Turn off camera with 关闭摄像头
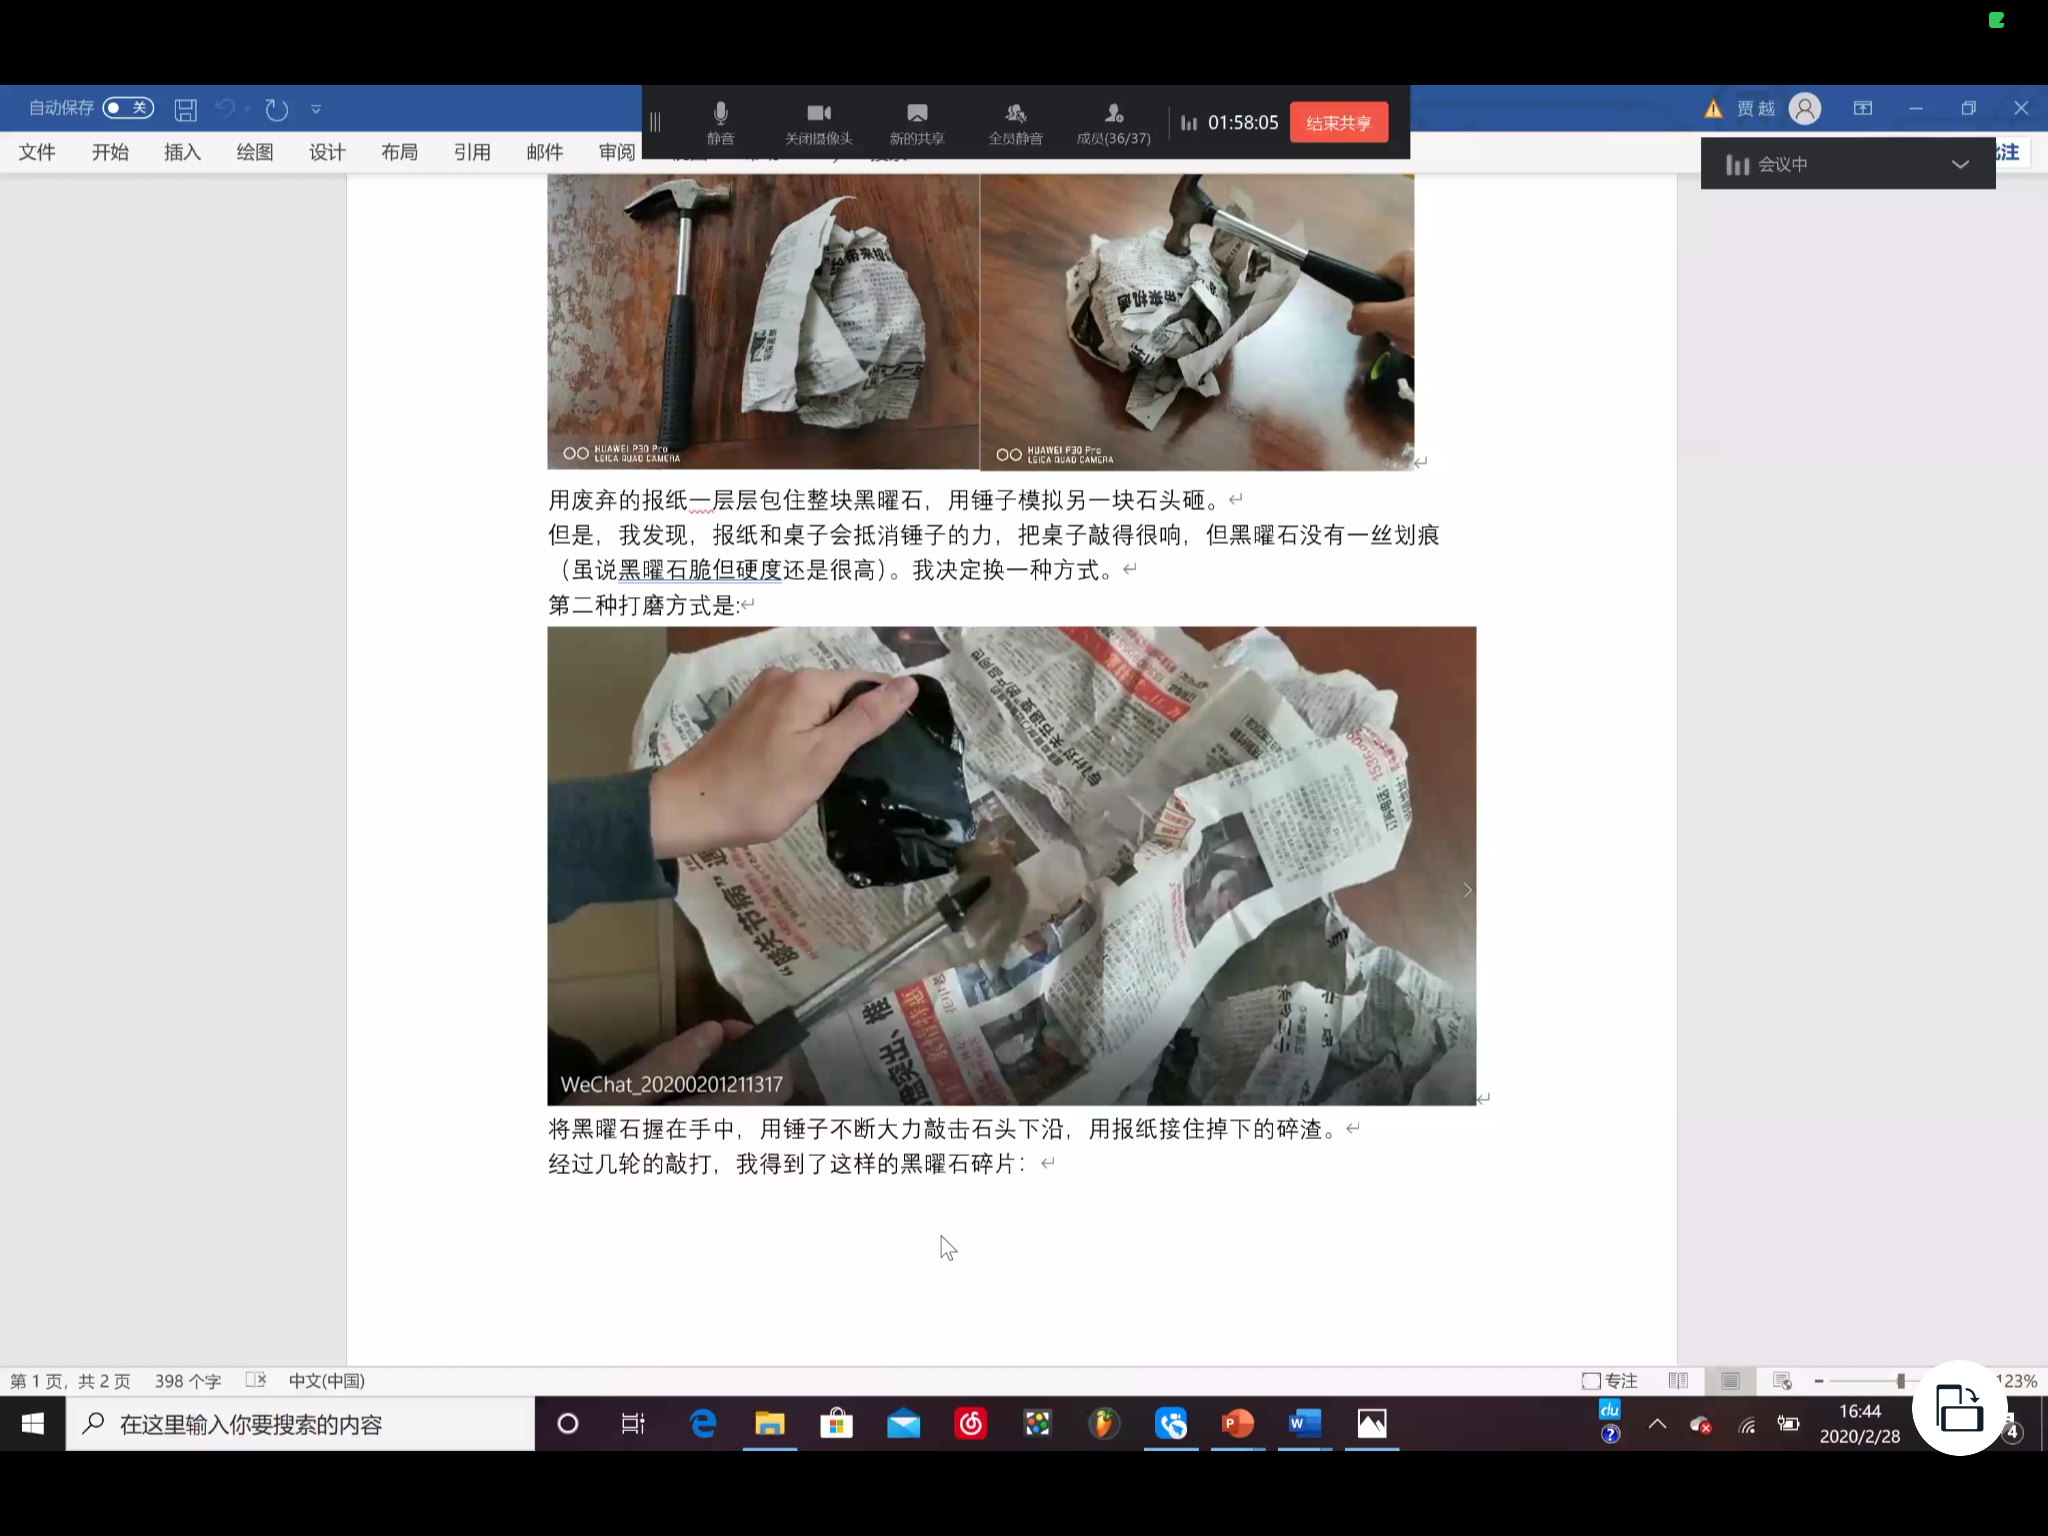 point(818,123)
